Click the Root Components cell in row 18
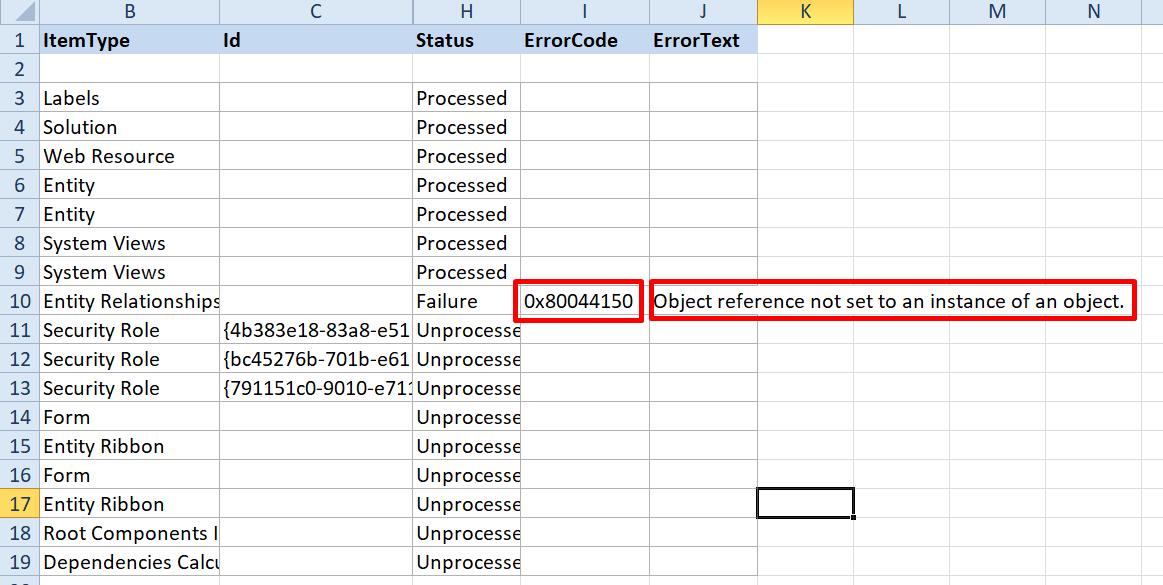 [129, 533]
